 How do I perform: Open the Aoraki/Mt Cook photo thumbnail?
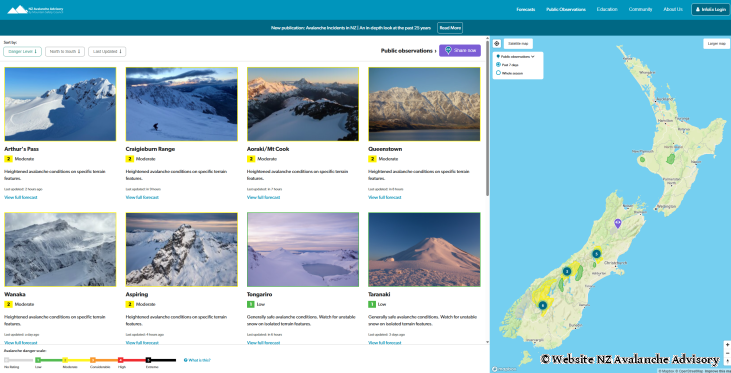click(303, 104)
